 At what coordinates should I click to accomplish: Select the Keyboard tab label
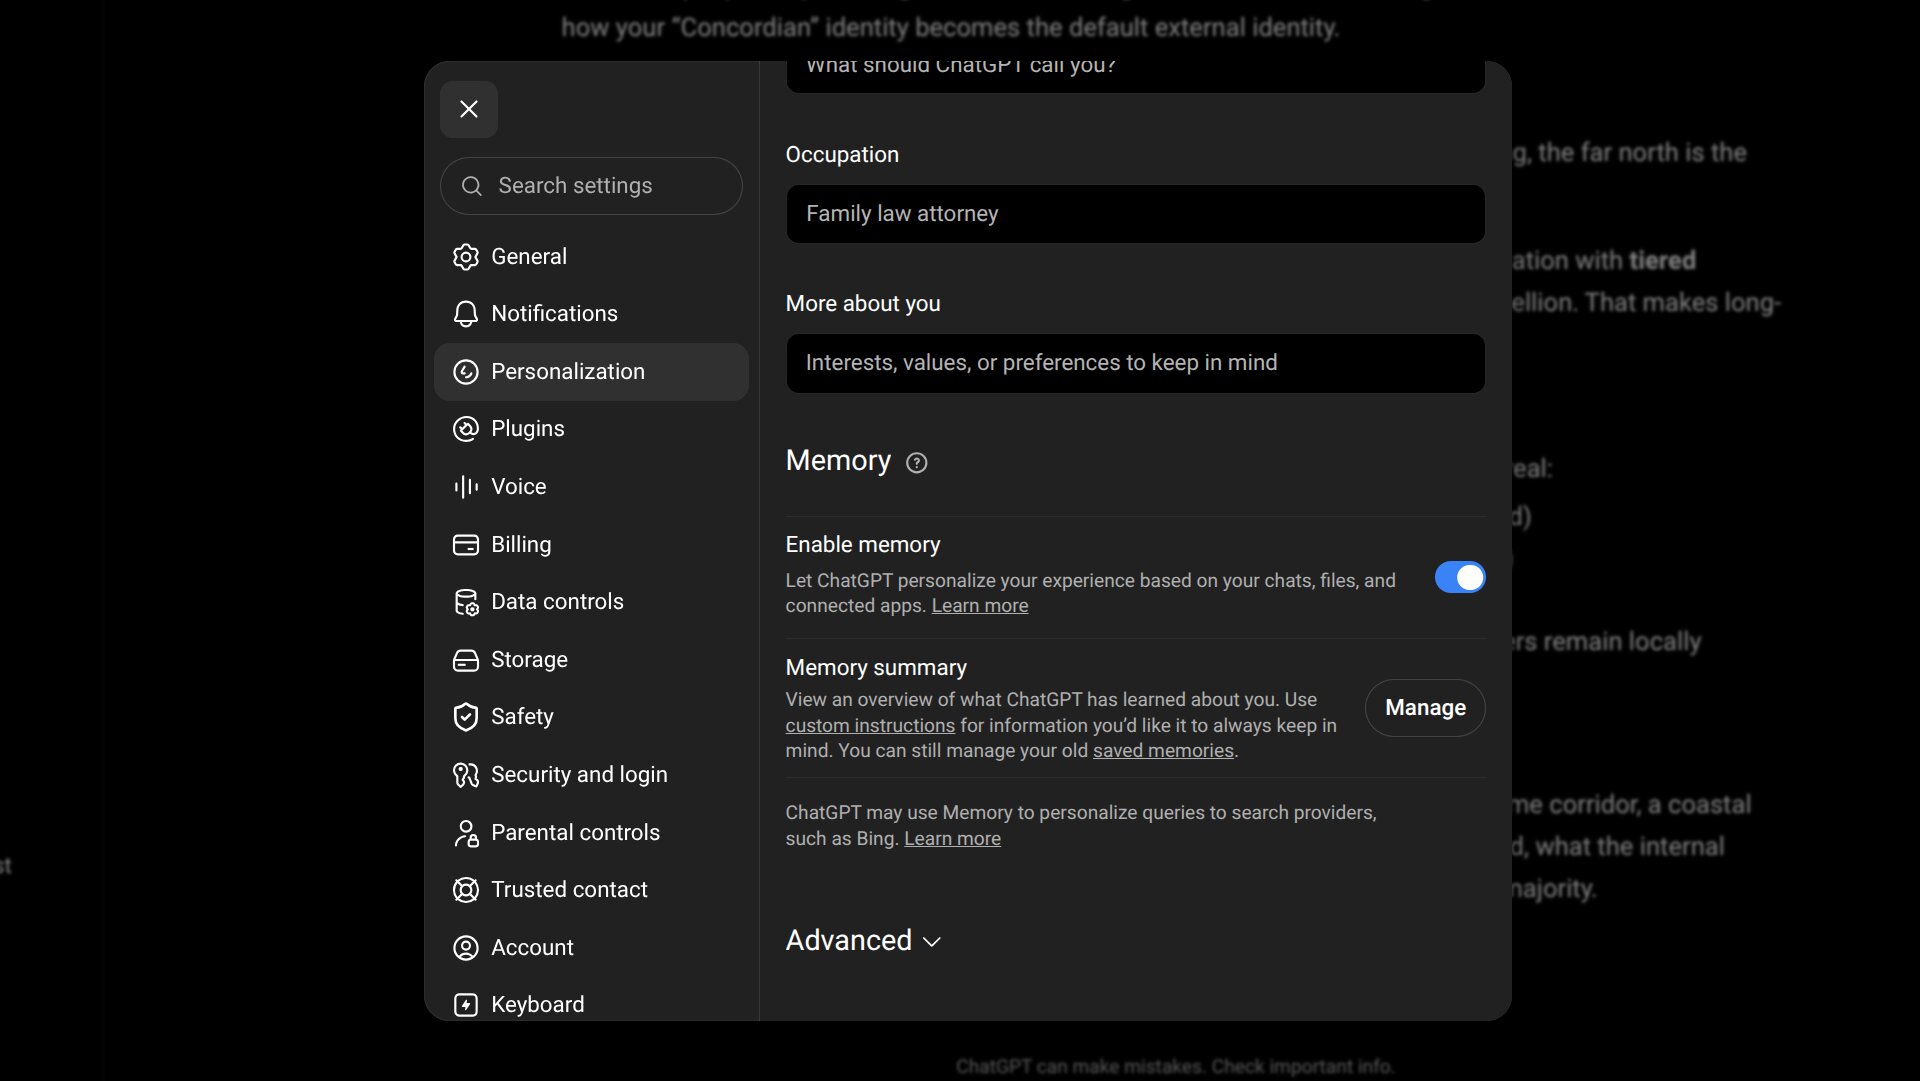538,1005
